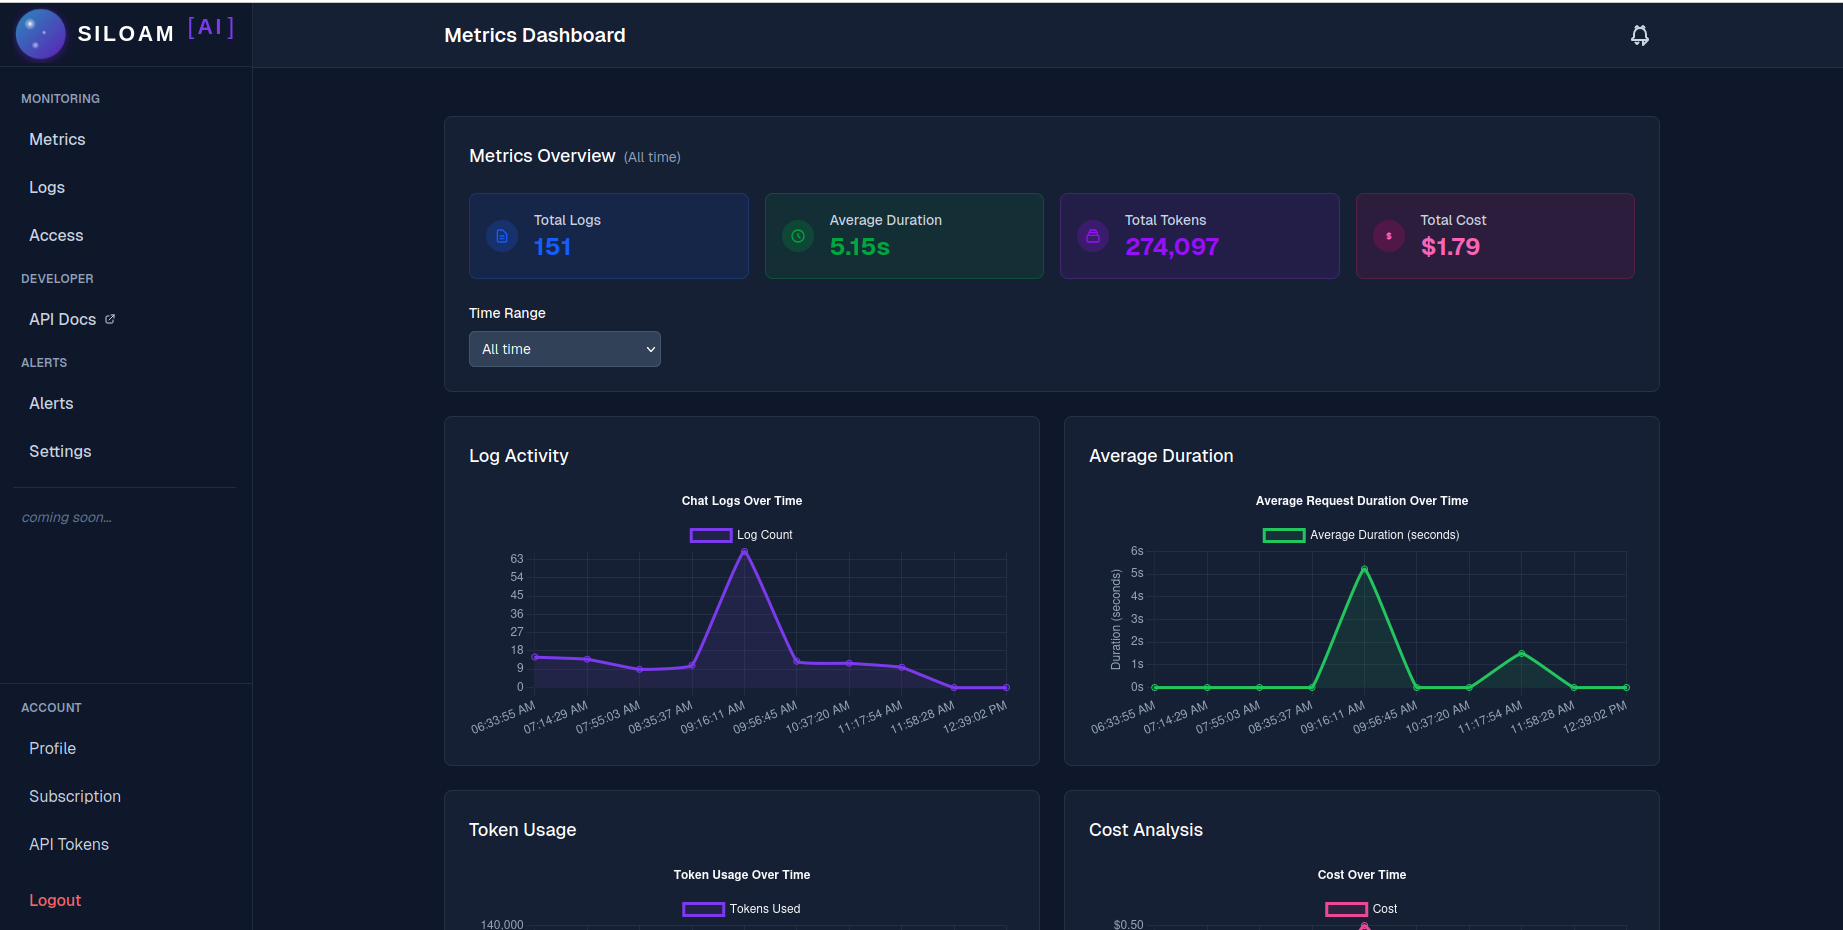Open the API Tokens page
The width and height of the screenshot is (1843, 930).
click(x=69, y=844)
